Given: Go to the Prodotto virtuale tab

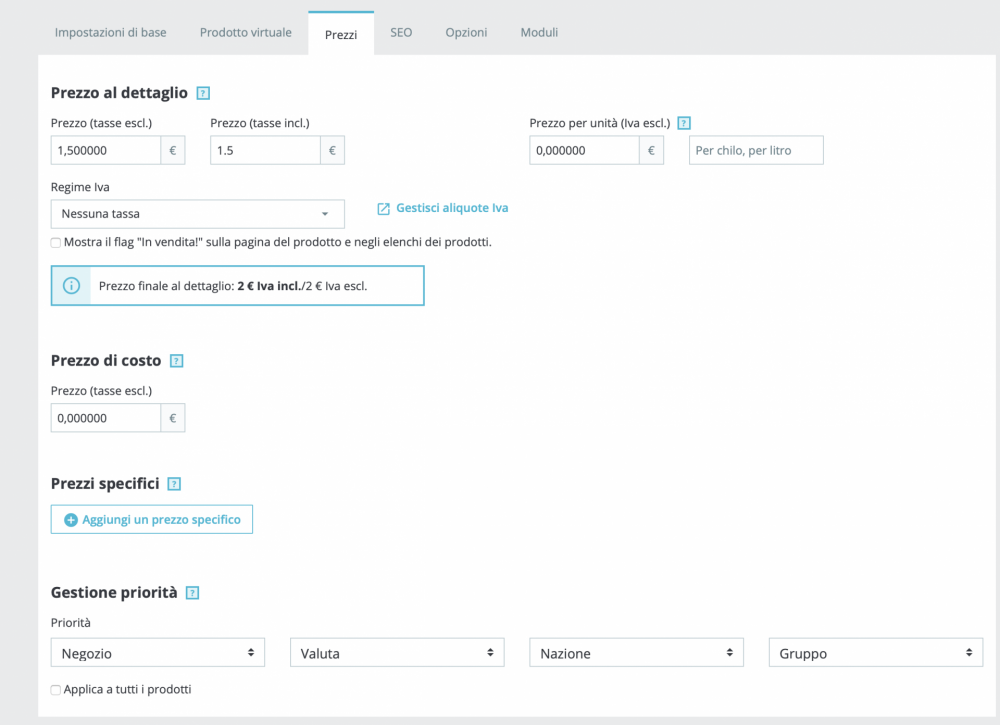Looking at the screenshot, I should pos(246,33).
